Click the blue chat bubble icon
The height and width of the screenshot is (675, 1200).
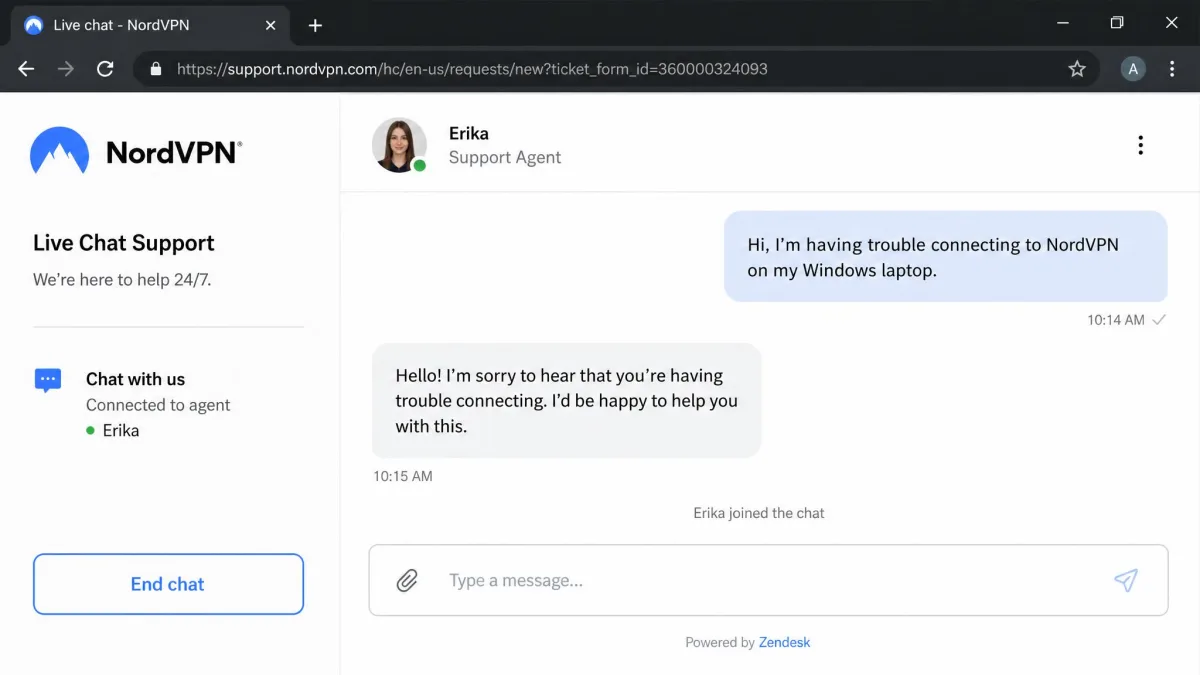(48, 380)
